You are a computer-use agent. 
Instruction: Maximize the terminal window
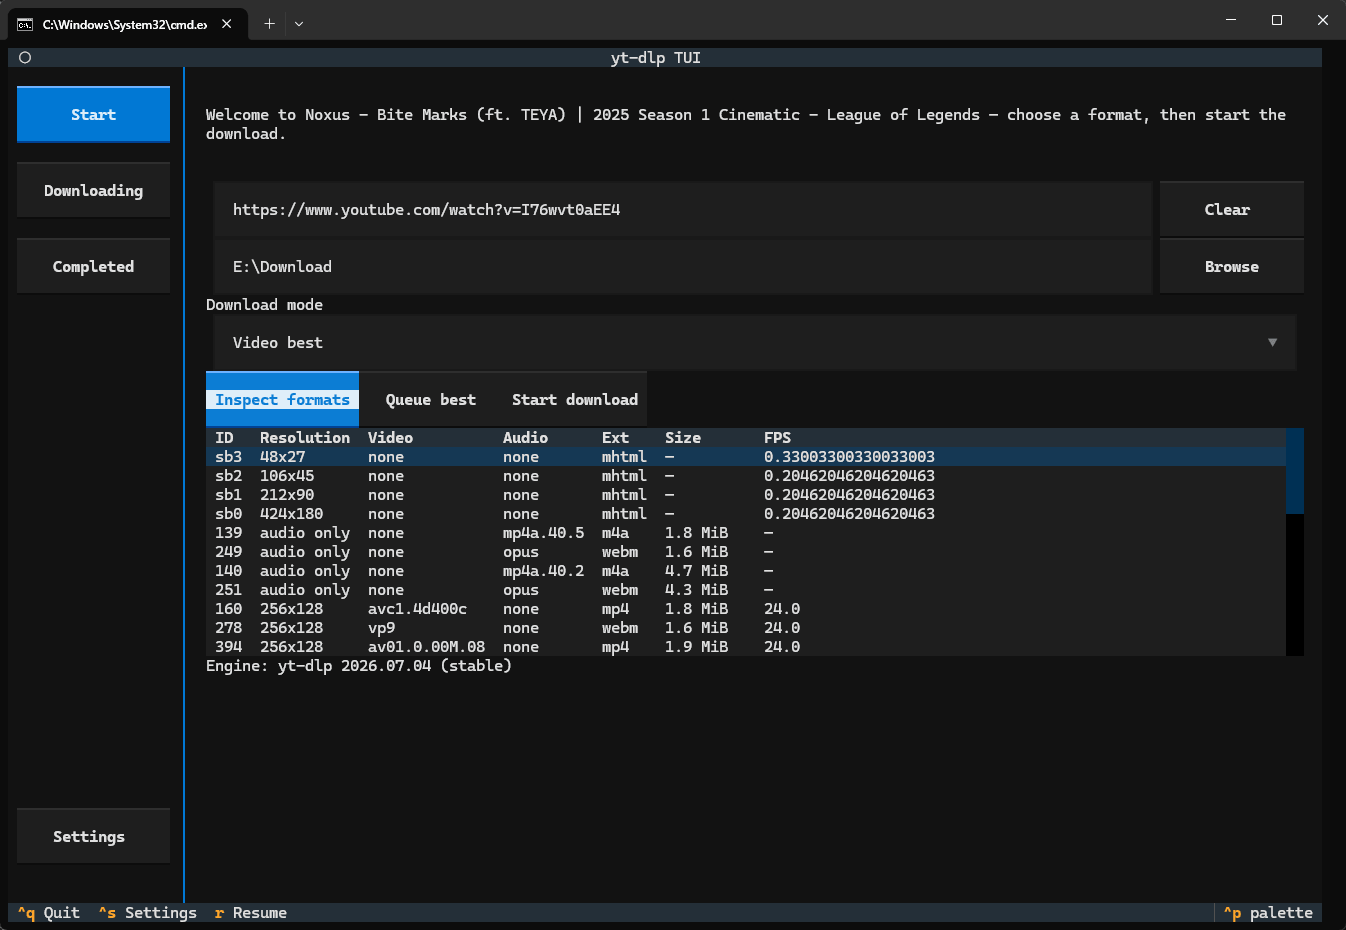click(x=1277, y=20)
